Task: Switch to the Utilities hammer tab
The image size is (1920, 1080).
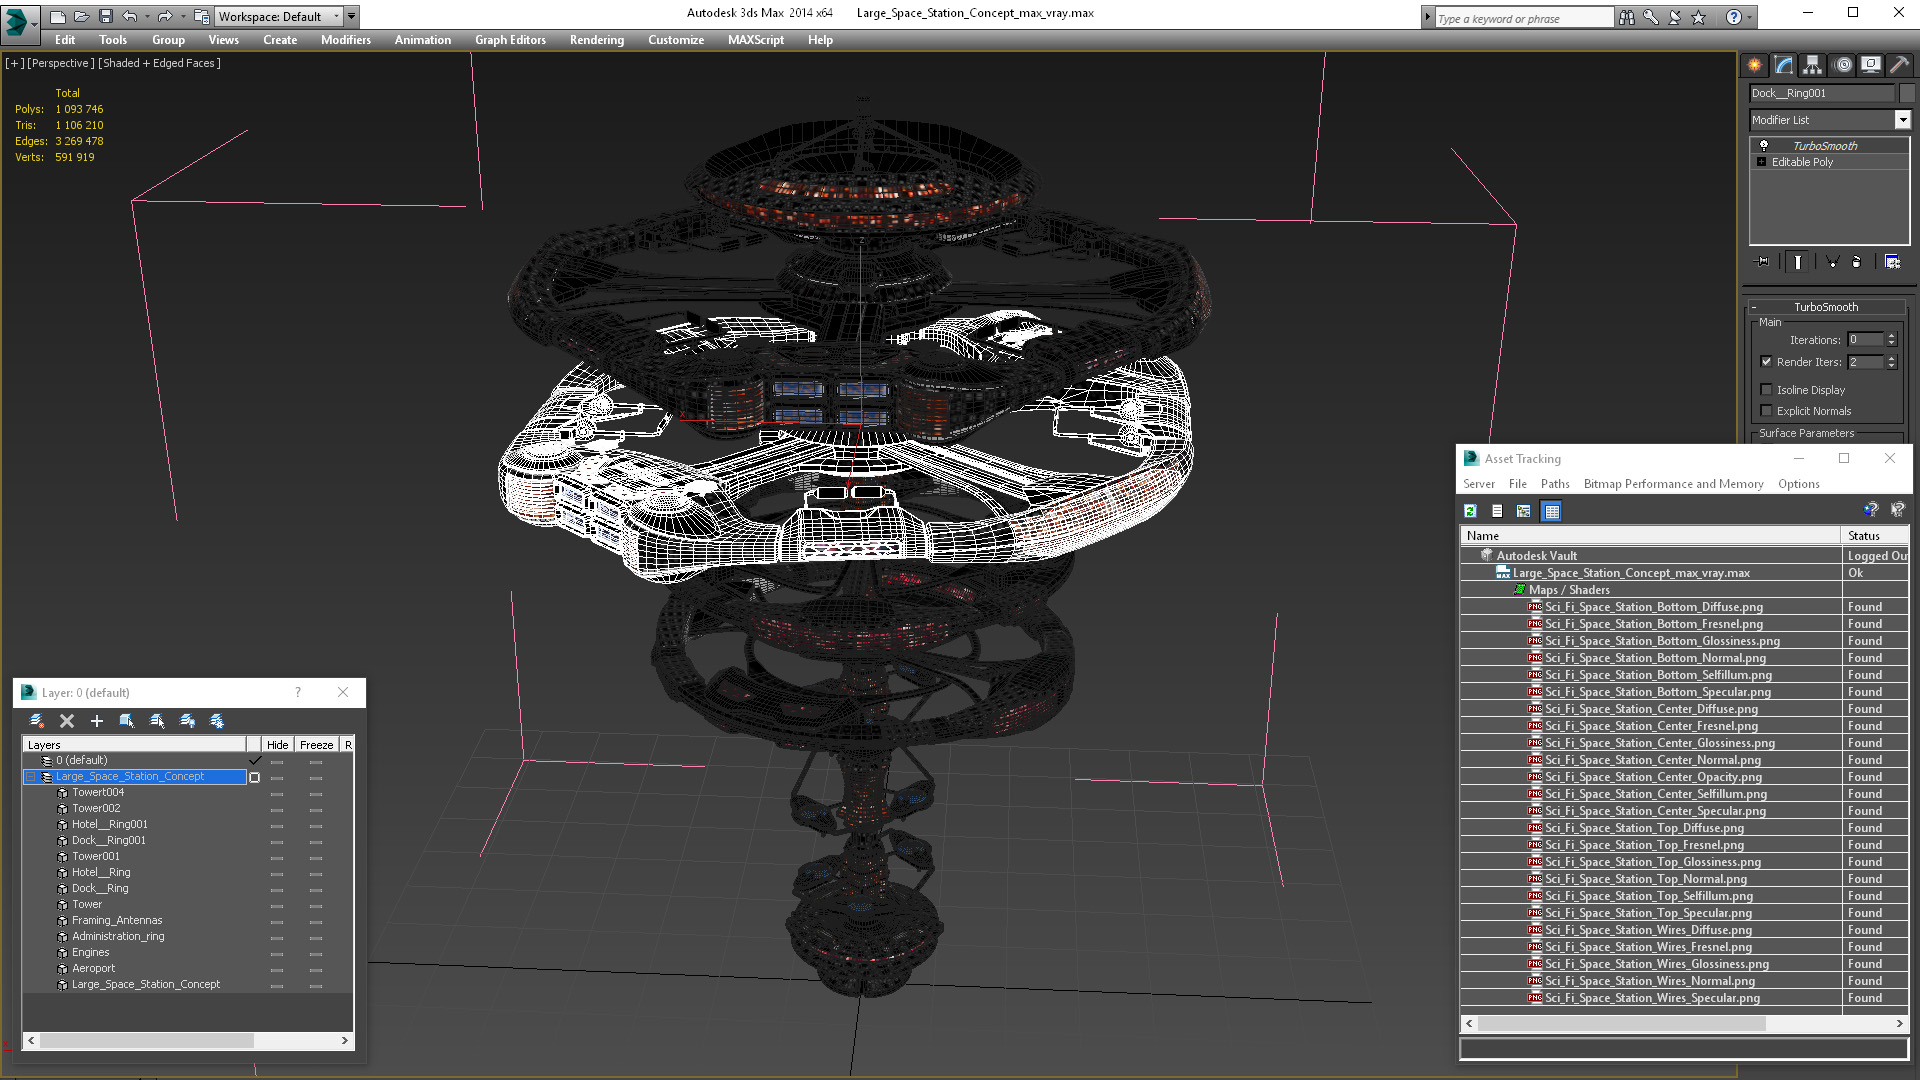Action: pos(1899,65)
